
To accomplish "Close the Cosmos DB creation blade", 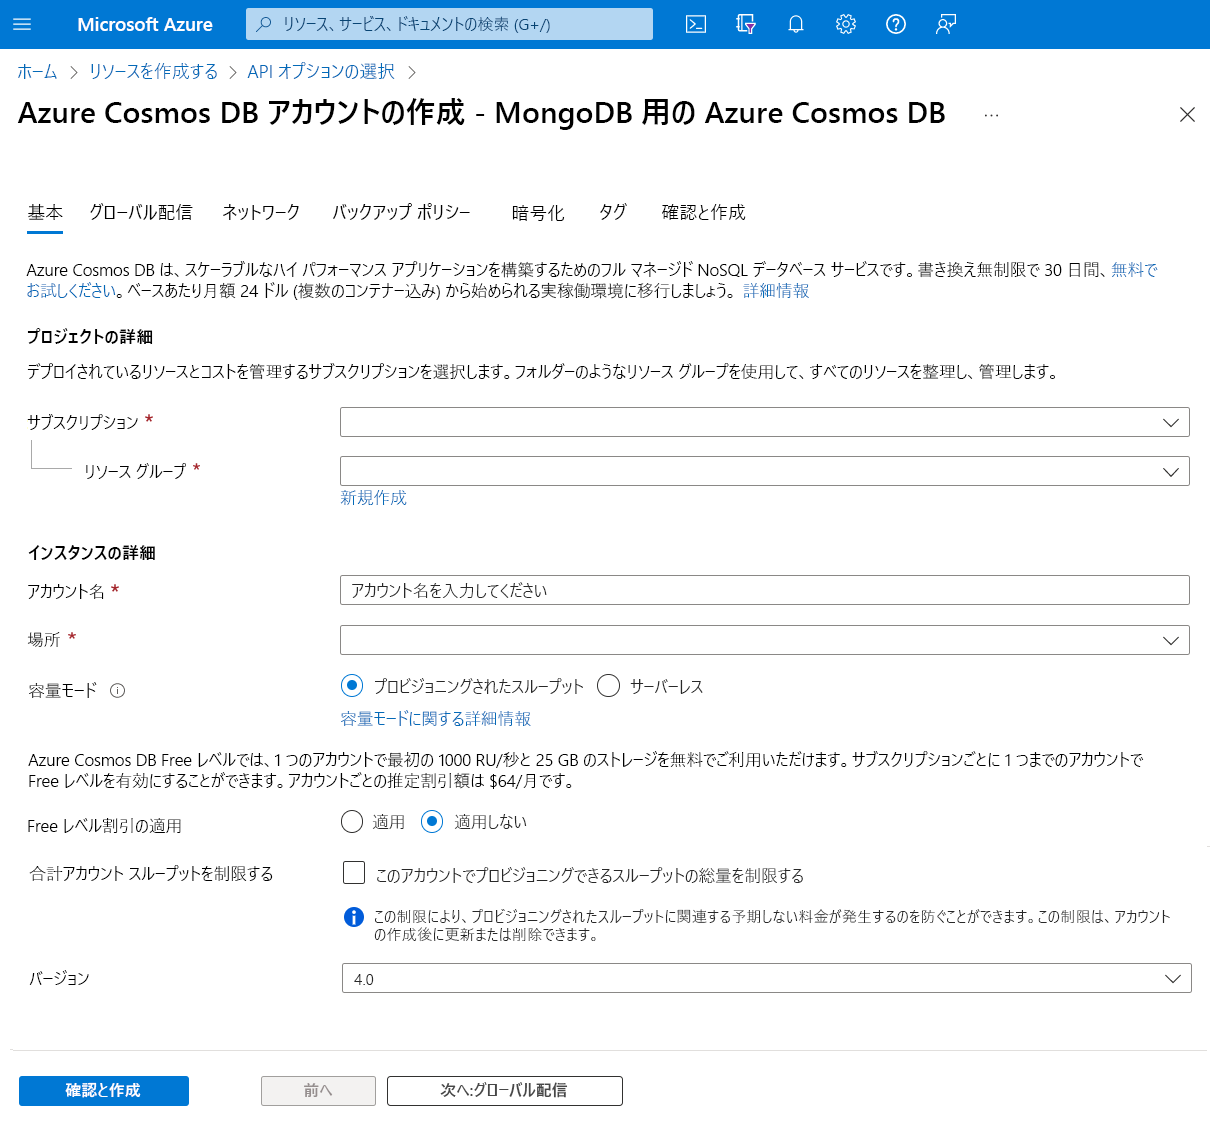I will [x=1187, y=115].
